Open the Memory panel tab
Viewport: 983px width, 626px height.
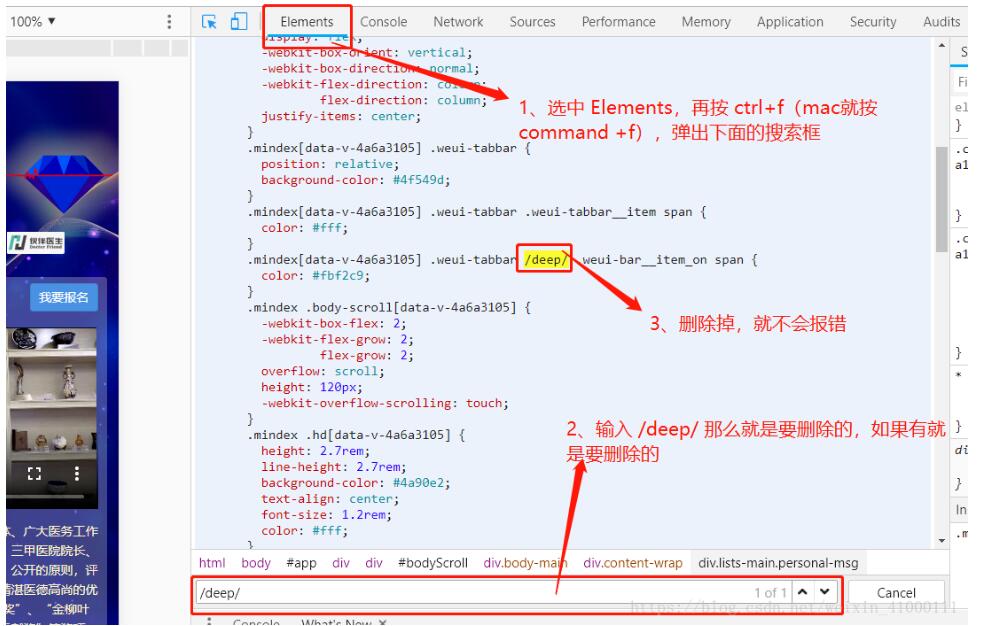[x=706, y=21]
